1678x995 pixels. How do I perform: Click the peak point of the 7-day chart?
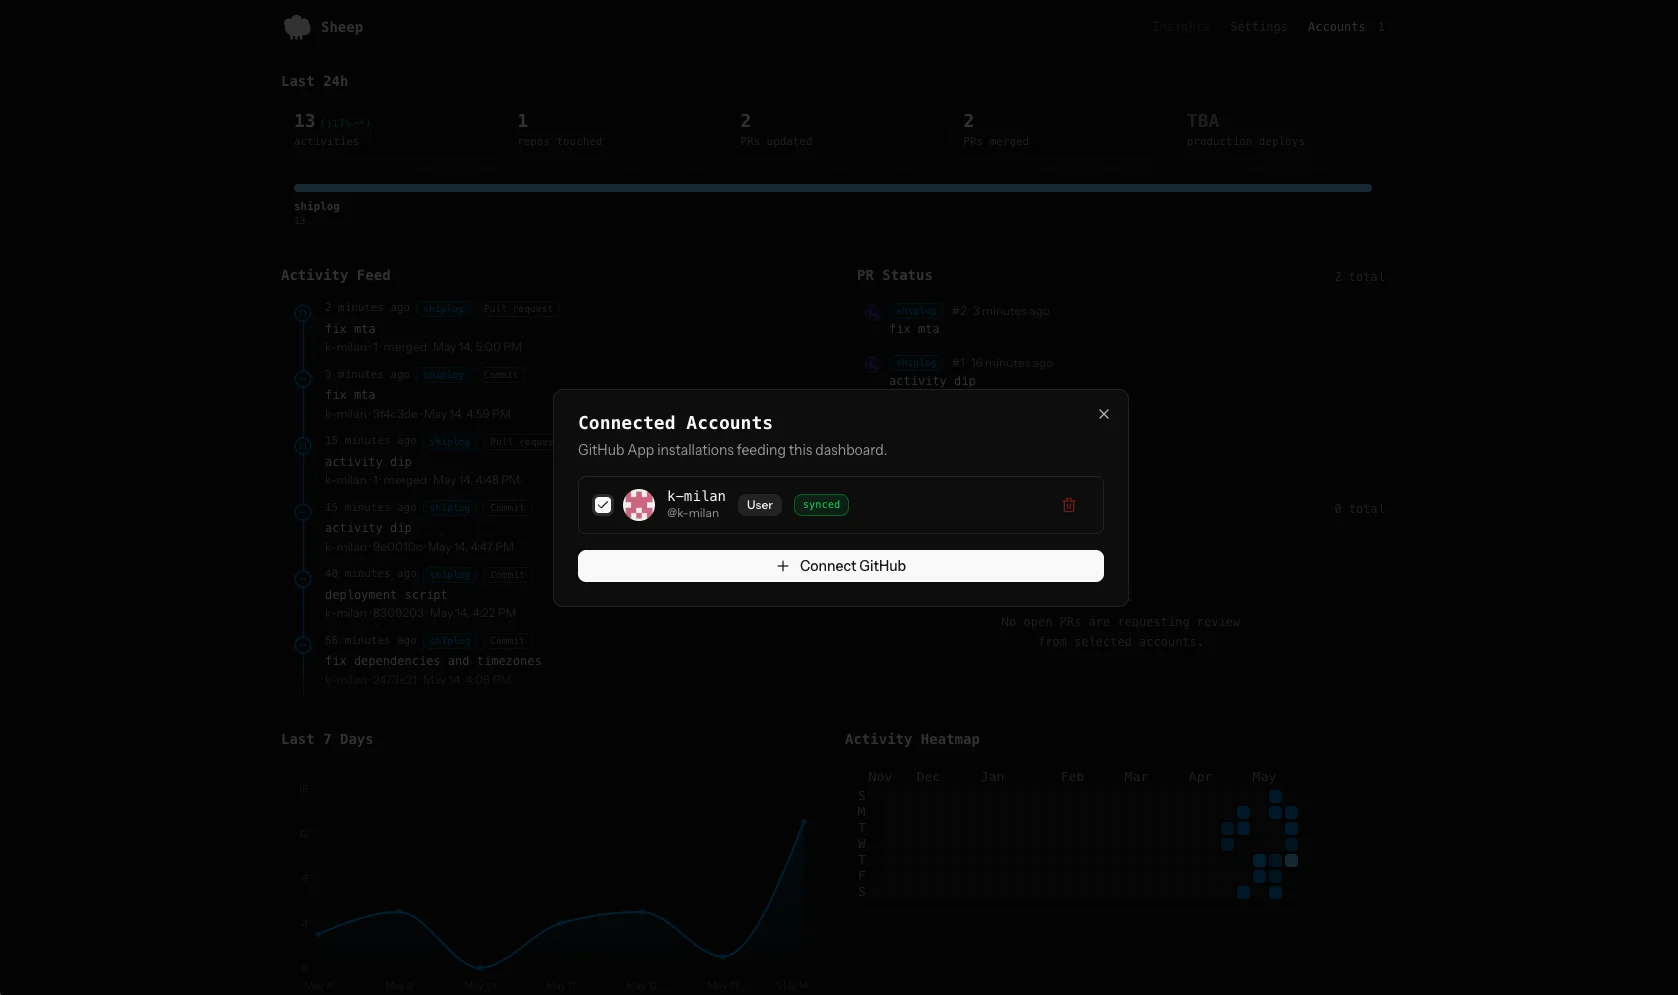[804, 821]
